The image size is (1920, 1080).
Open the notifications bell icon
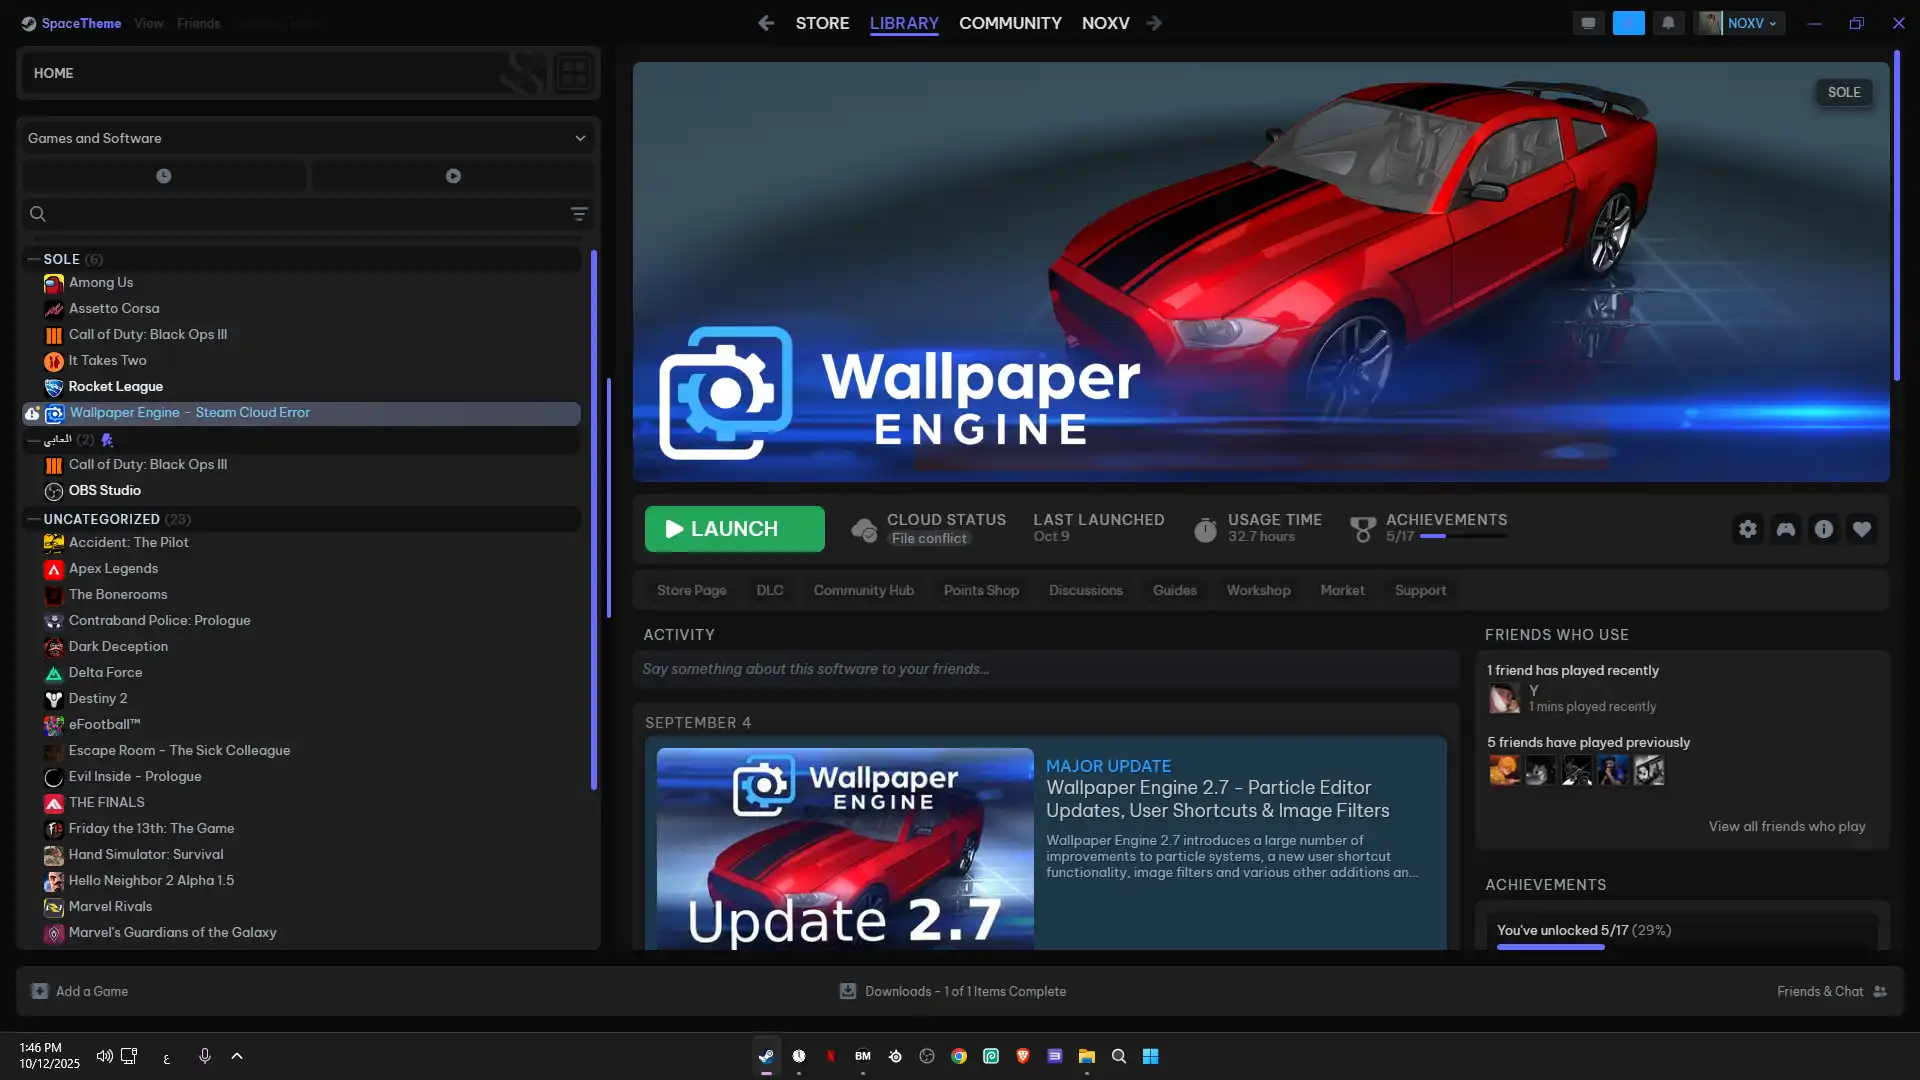(x=1668, y=23)
